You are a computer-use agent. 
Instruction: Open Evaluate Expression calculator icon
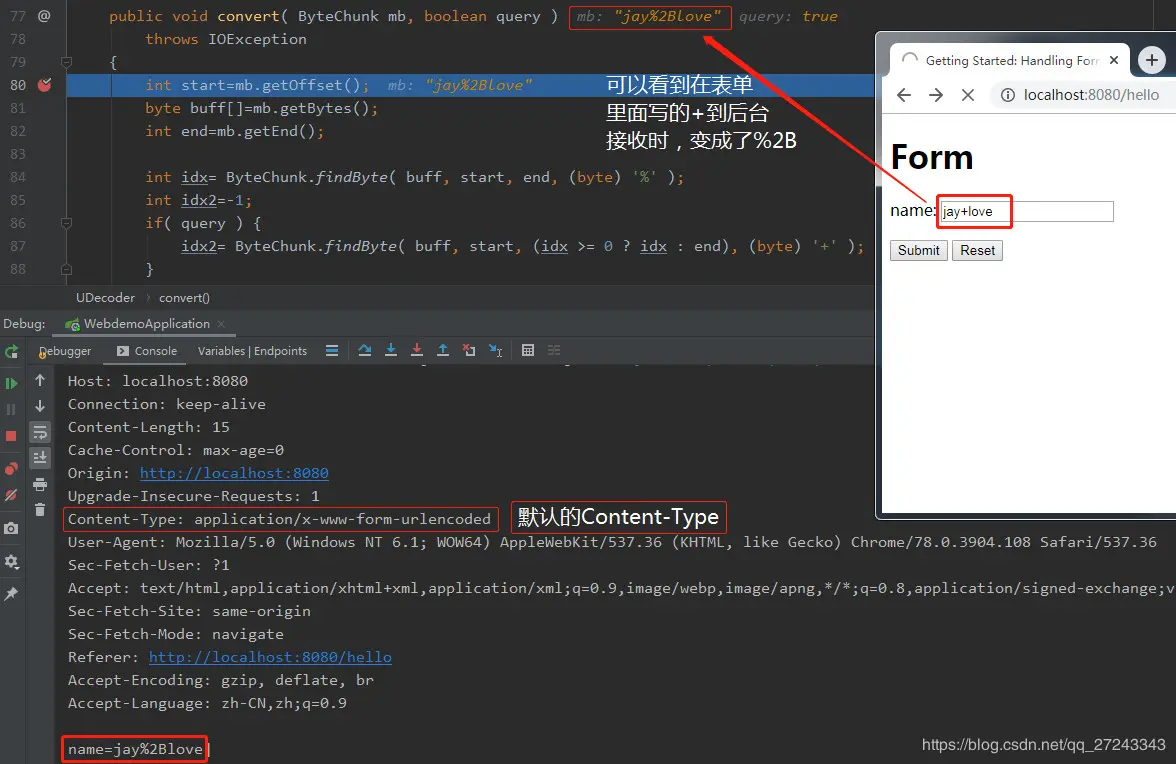528,350
